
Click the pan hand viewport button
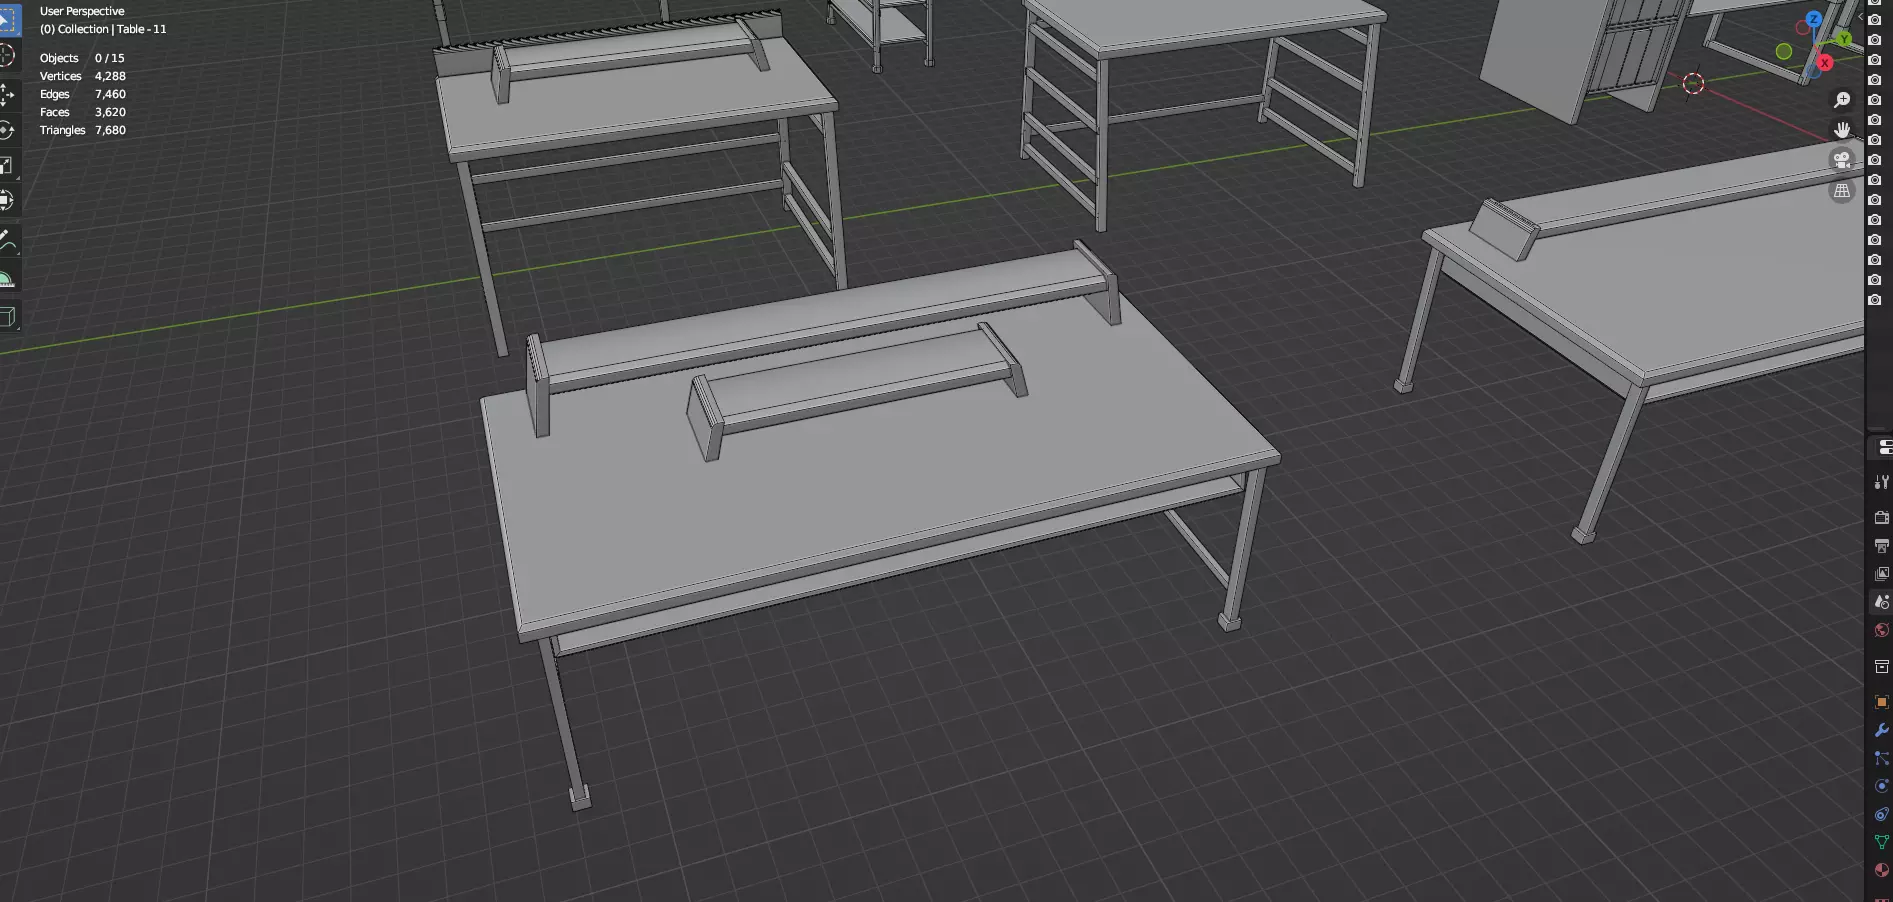1842,130
